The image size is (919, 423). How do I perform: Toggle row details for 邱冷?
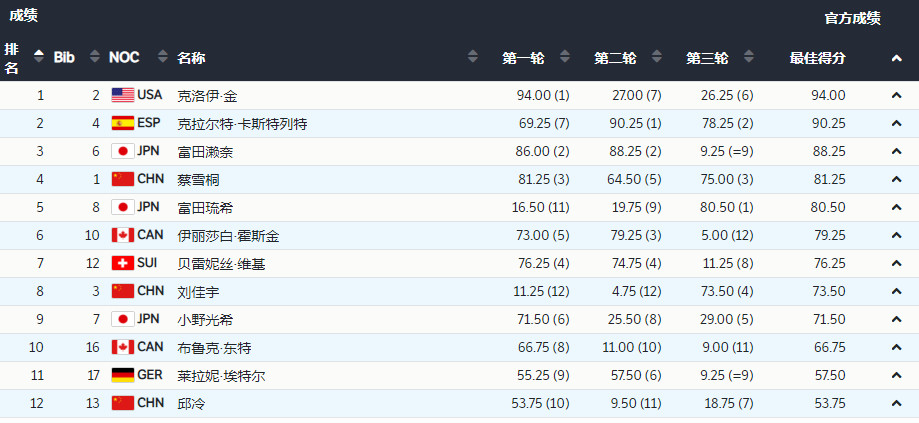click(896, 404)
